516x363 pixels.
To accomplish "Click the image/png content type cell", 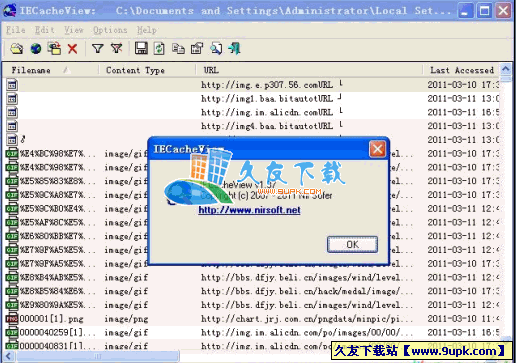I will point(126,319).
